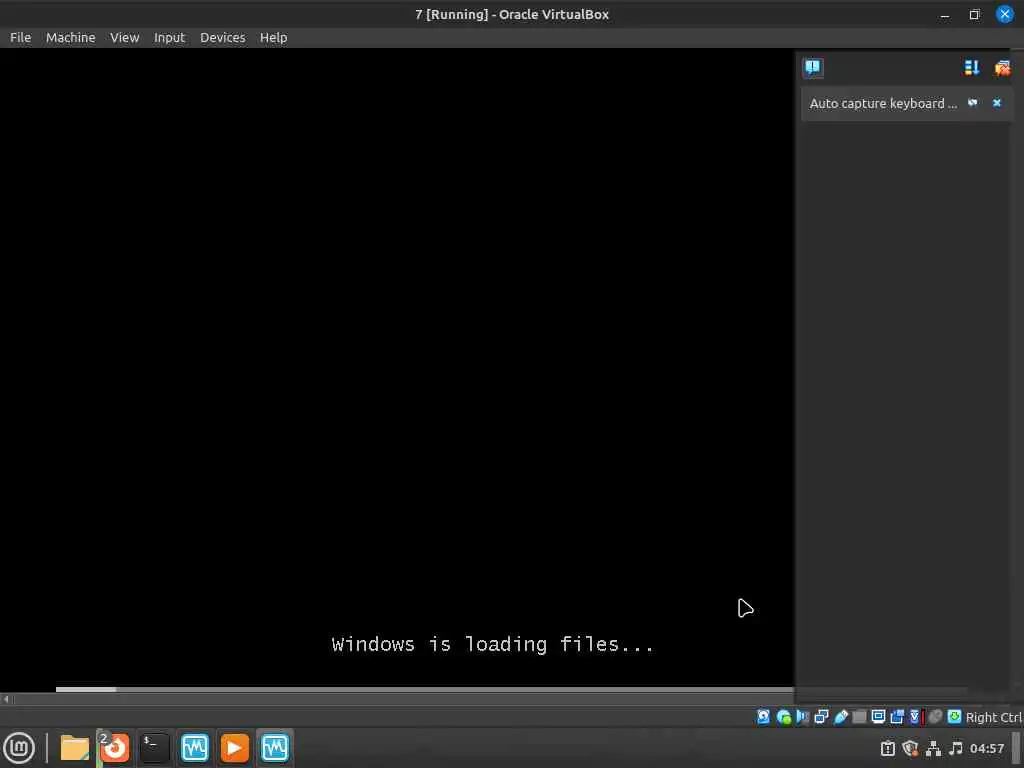The image size is (1024, 768).
Task: Open the clock showing 04:57
Action: click(986, 748)
